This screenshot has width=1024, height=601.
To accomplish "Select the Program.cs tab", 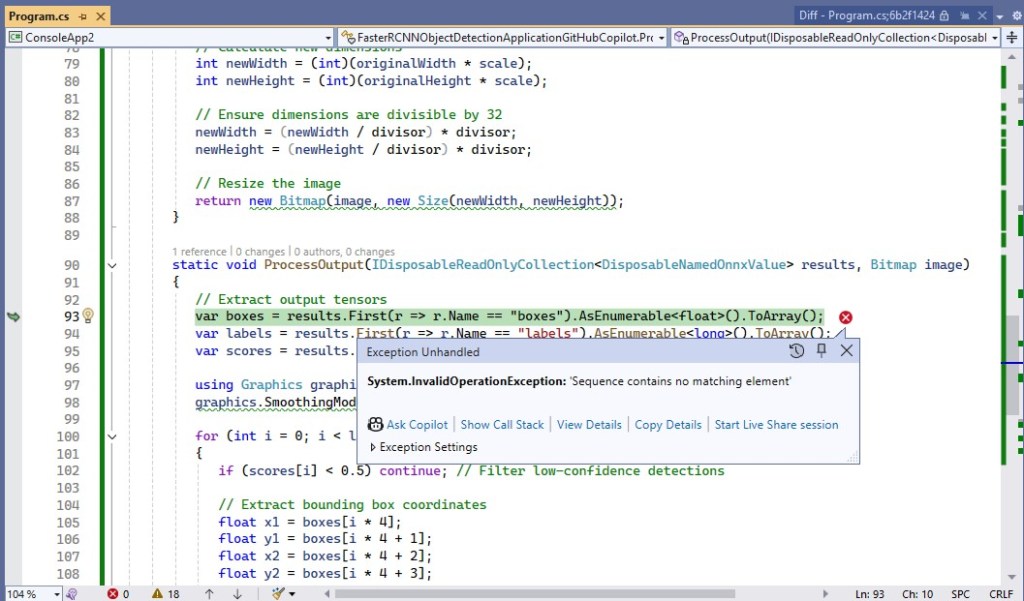I will (x=38, y=16).
